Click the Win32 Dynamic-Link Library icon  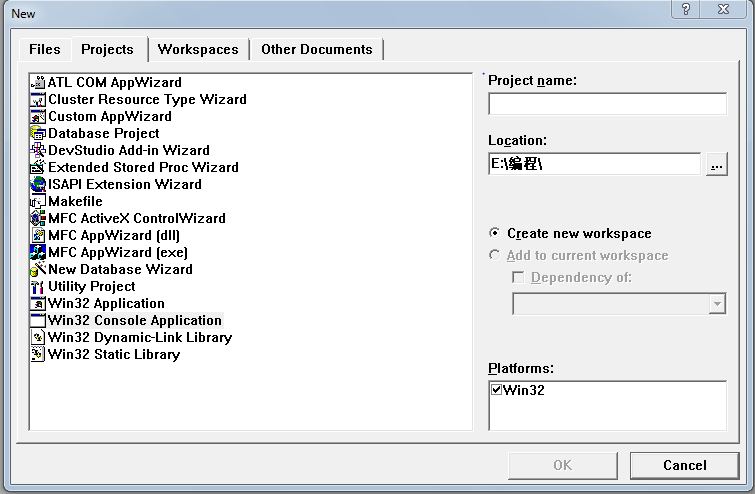(39, 338)
